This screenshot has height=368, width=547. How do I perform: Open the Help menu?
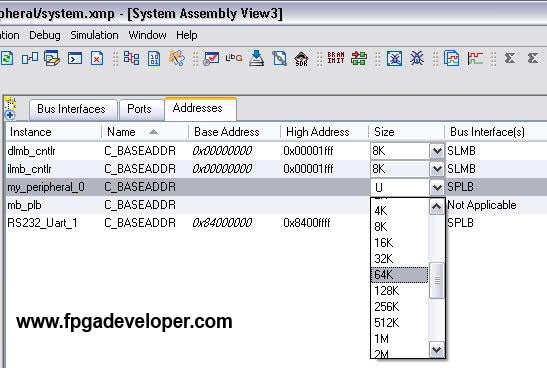(x=187, y=35)
